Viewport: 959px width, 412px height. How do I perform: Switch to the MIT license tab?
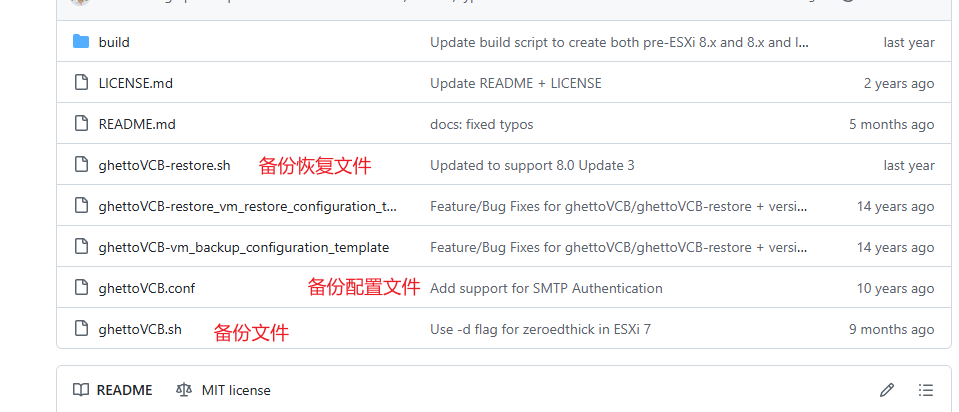tap(223, 390)
